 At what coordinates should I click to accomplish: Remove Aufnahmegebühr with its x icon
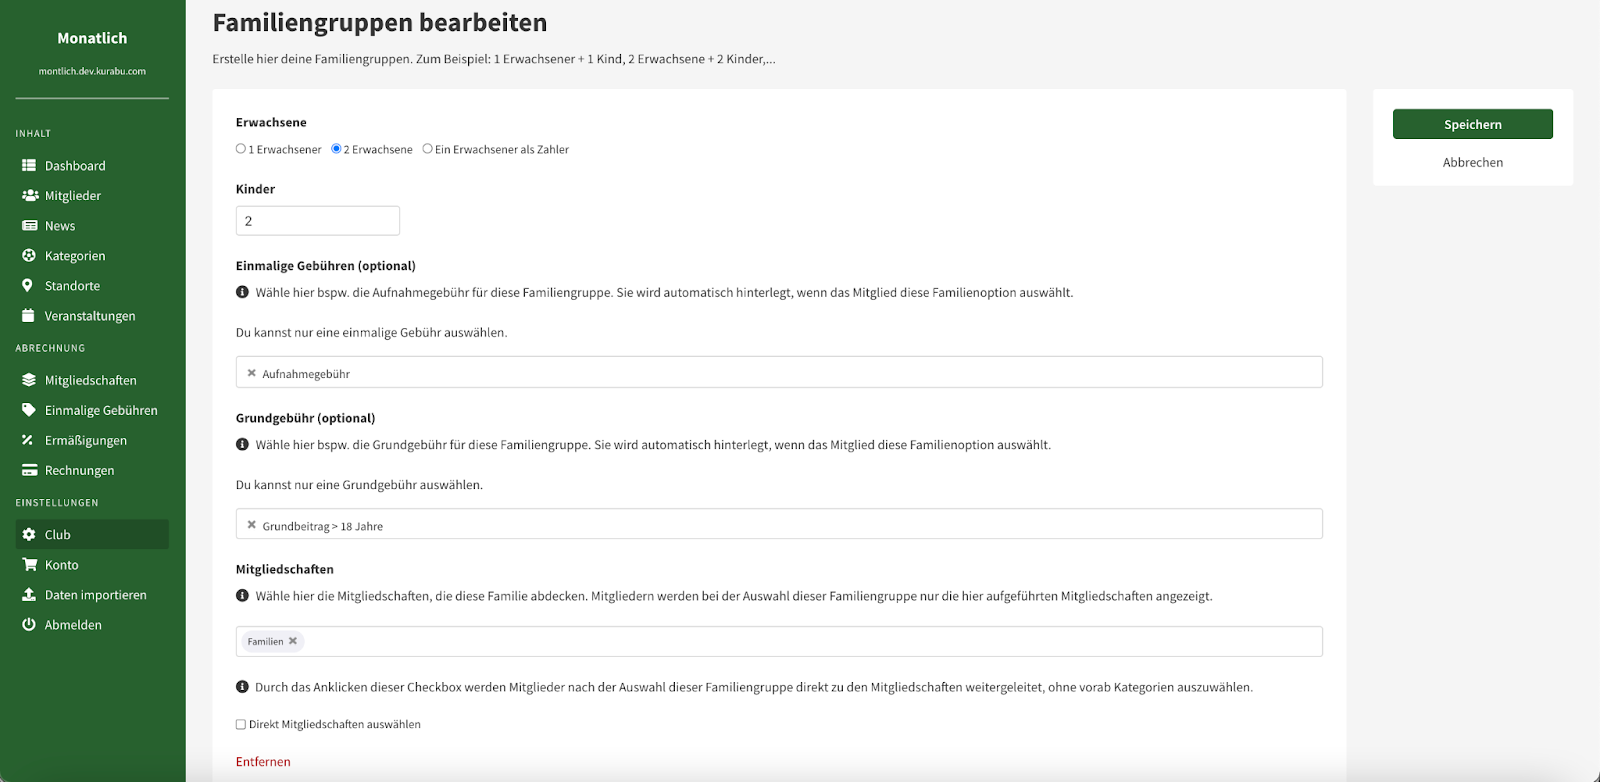tap(252, 373)
